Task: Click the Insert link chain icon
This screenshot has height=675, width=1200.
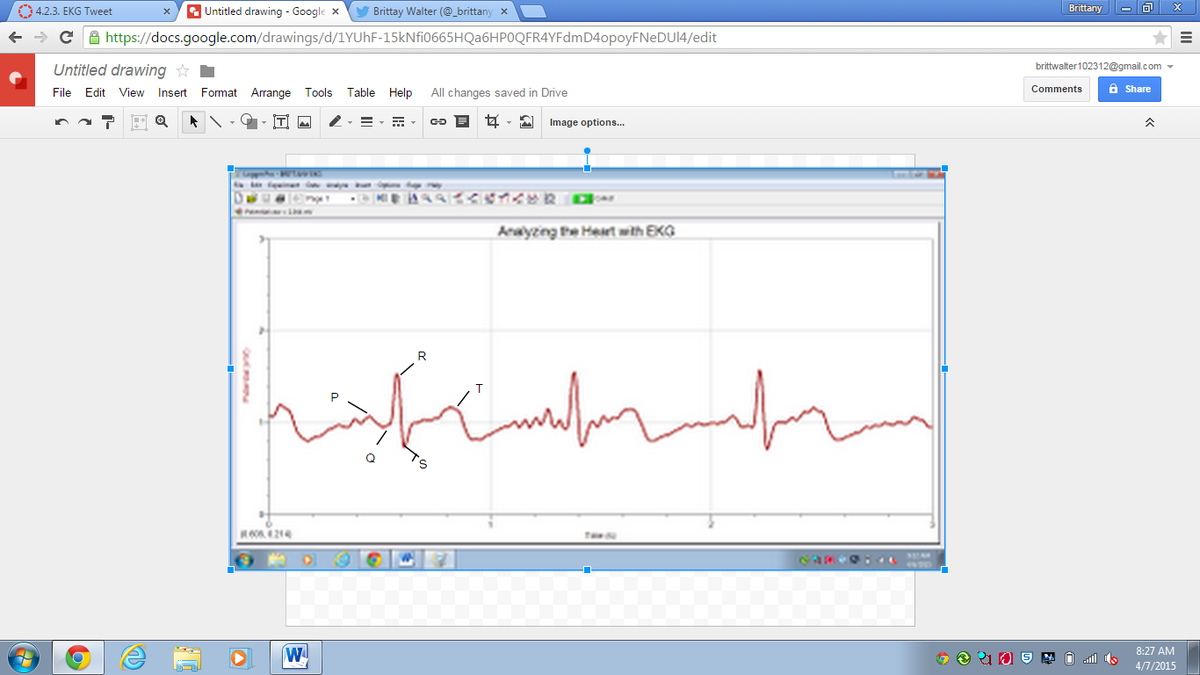Action: (438, 122)
